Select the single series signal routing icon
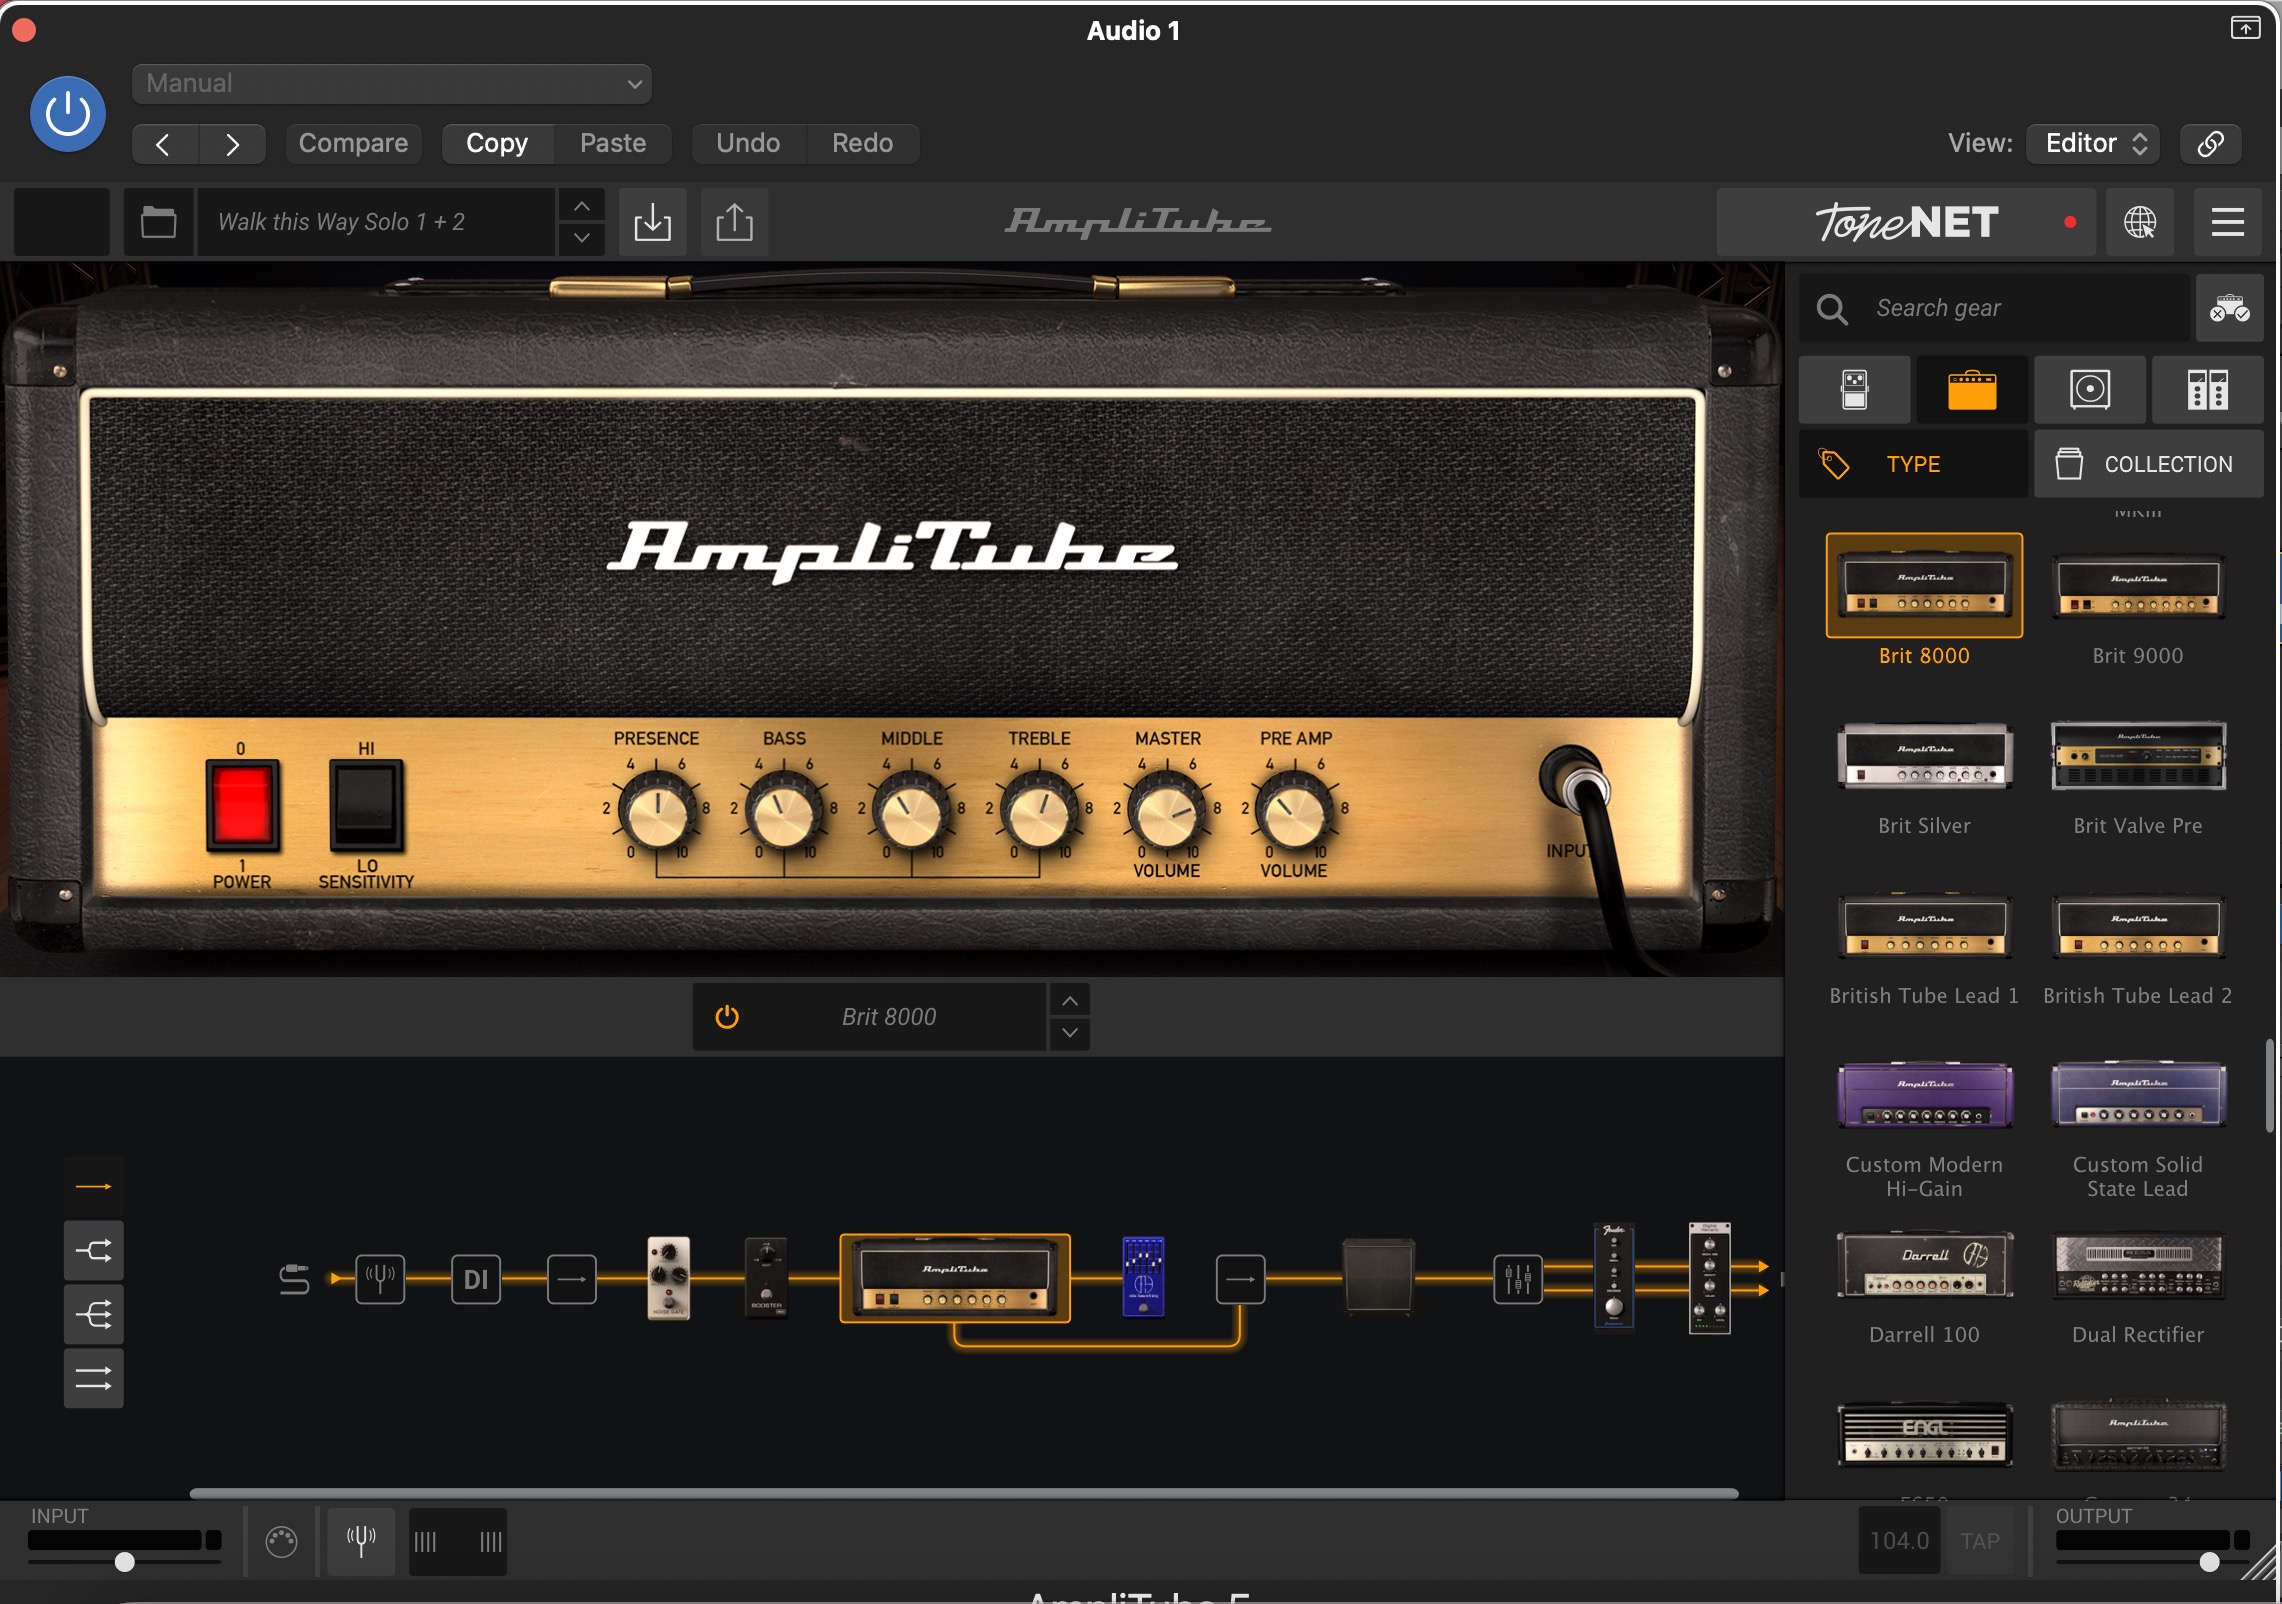Image resolution: width=2282 pixels, height=1604 pixels. pyautogui.click(x=94, y=1187)
